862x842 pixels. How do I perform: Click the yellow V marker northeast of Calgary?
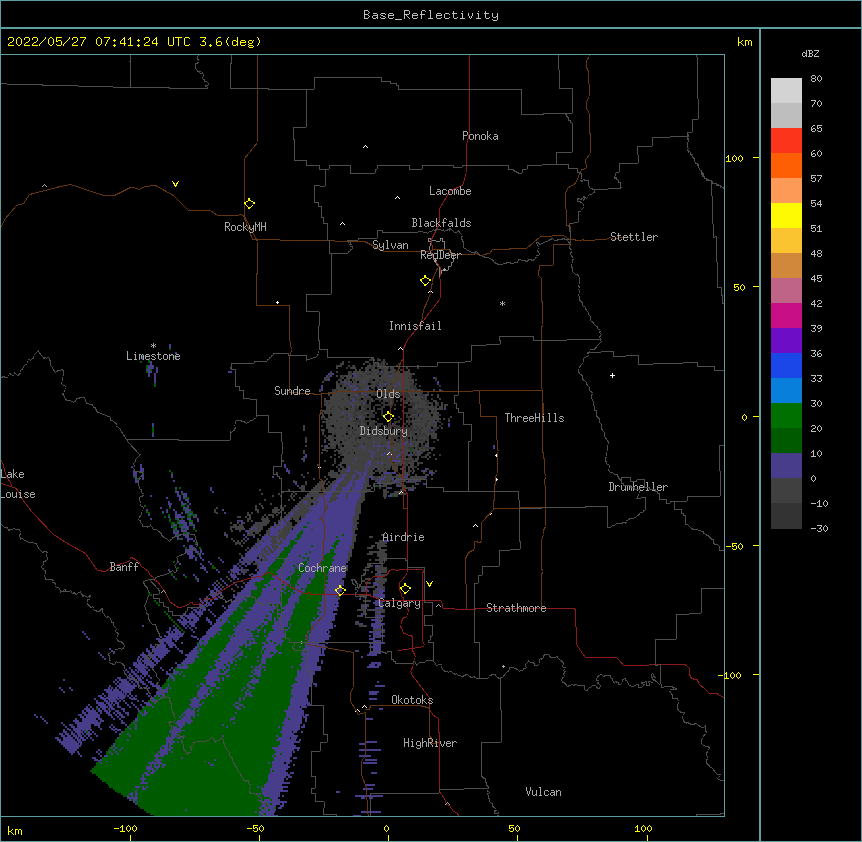tap(429, 584)
